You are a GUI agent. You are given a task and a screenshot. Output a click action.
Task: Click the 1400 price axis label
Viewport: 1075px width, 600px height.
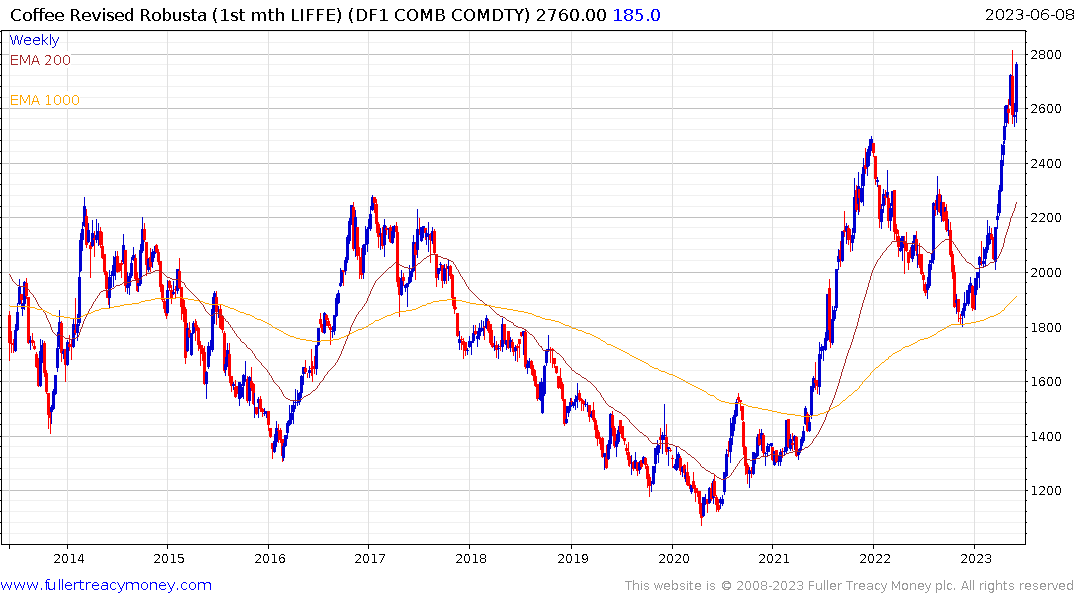point(1047,437)
